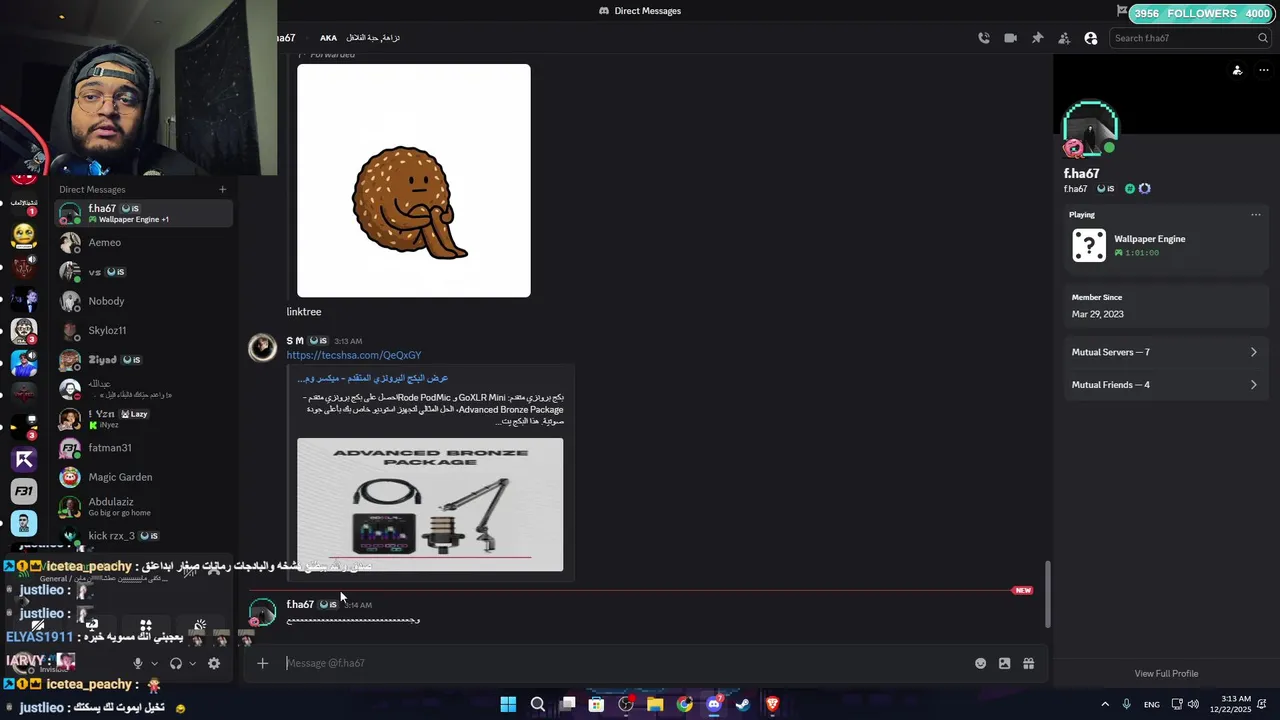Screen dimensions: 1280x720
Task: Click the f.ha67 name in DM header
Action: click(x=286, y=38)
